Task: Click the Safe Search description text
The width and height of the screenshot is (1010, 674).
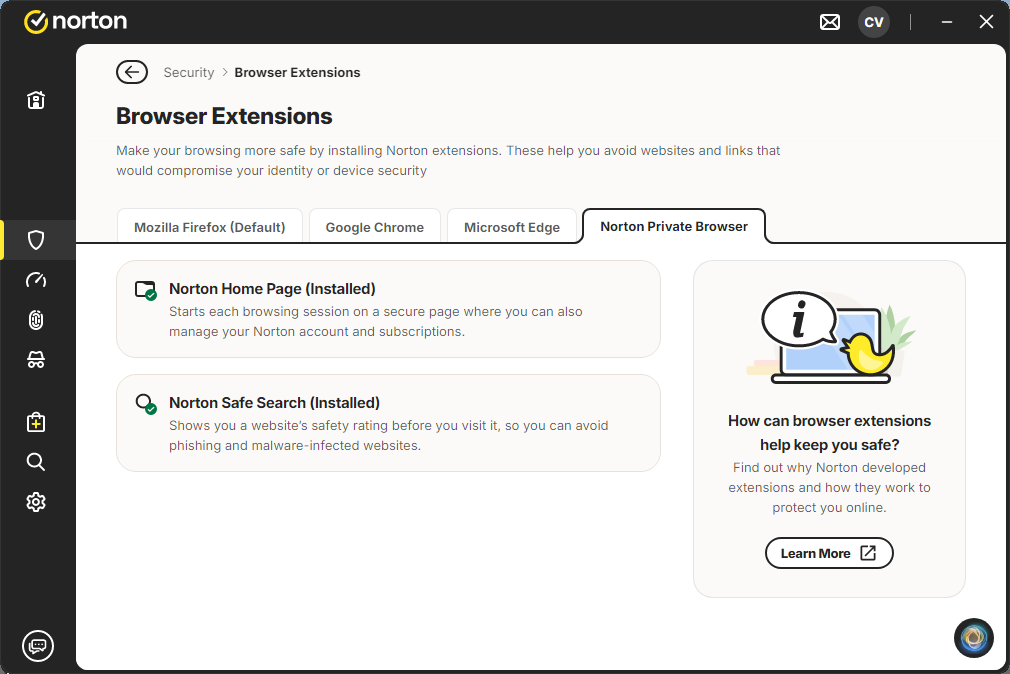Action: (x=388, y=436)
